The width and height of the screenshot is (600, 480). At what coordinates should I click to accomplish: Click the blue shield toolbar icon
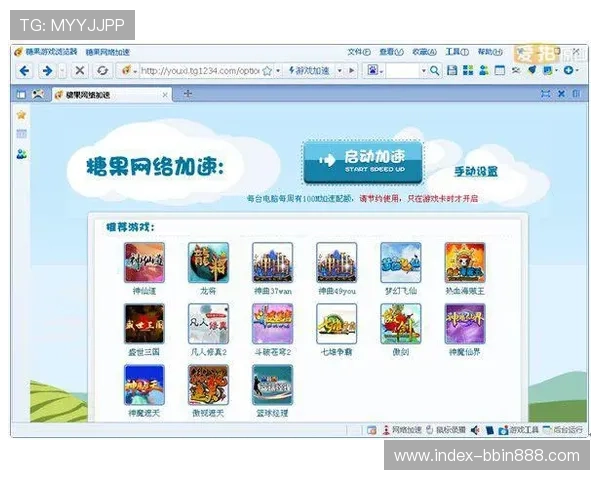pos(532,70)
